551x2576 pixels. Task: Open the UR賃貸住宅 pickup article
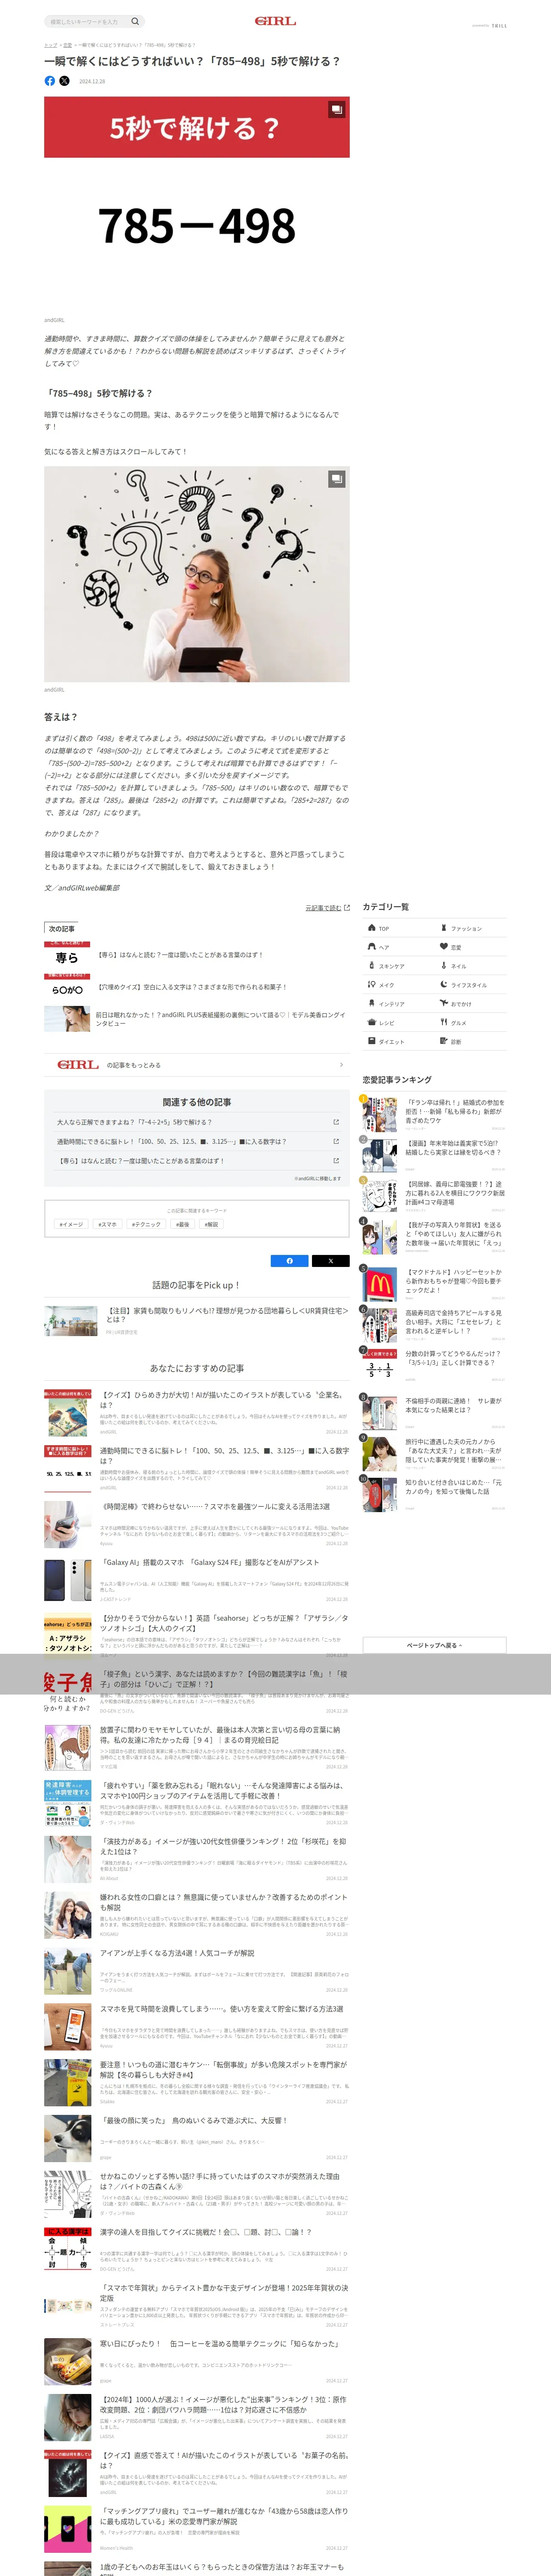pyautogui.click(x=228, y=1315)
